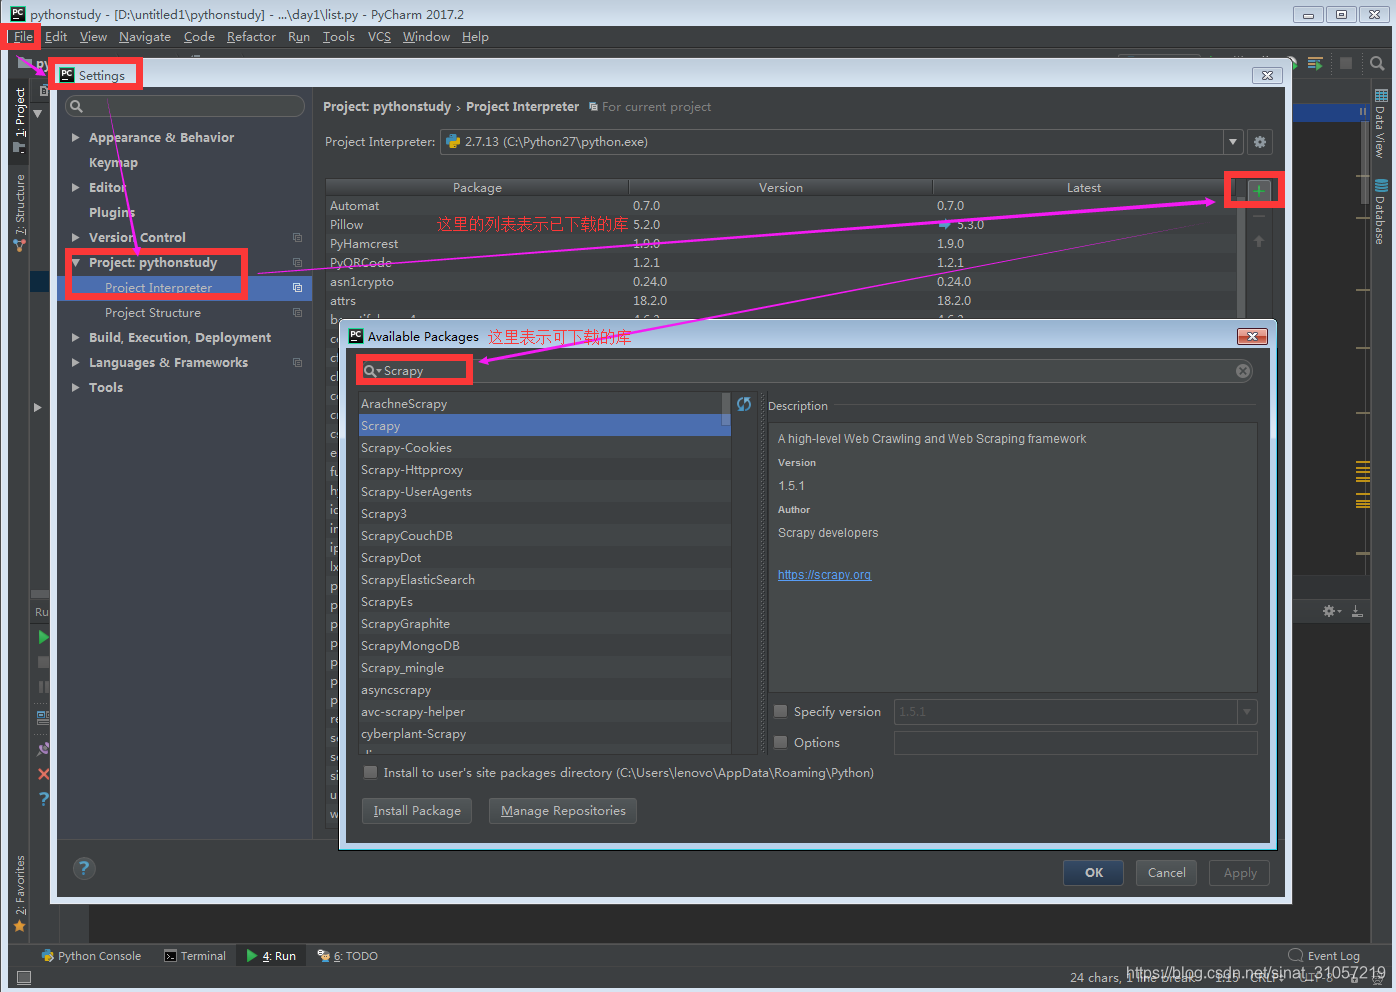The width and height of the screenshot is (1396, 992).
Task: Open the Data View side panel
Action: [1380, 123]
